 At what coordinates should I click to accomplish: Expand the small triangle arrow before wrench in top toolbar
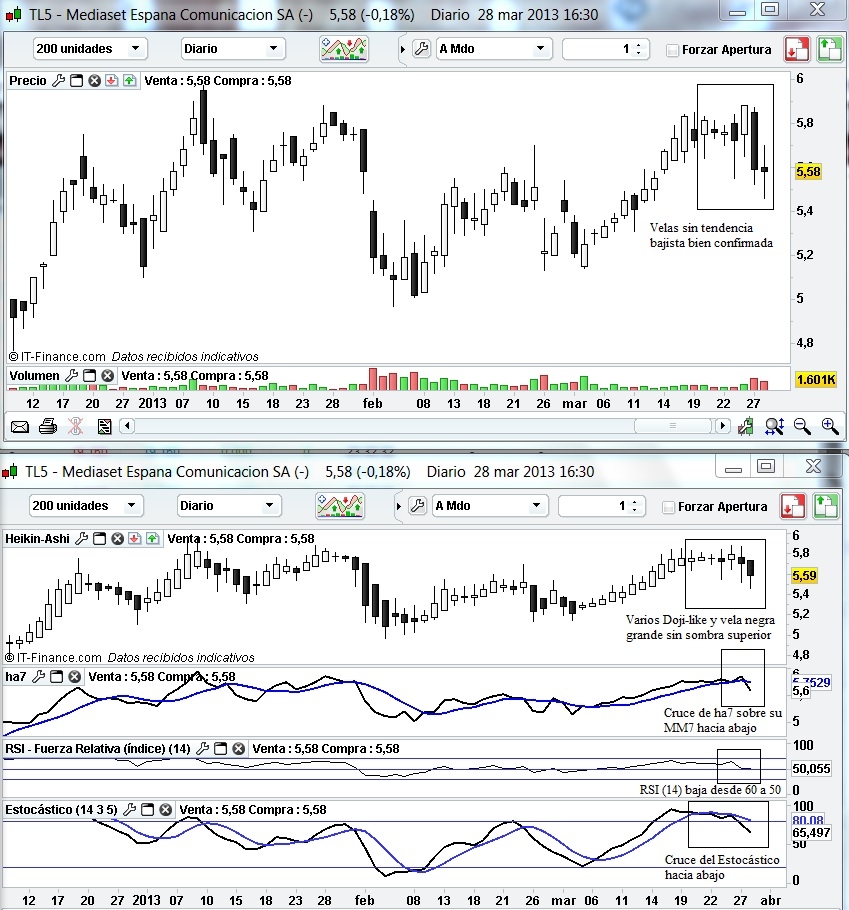[x=402, y=49]
